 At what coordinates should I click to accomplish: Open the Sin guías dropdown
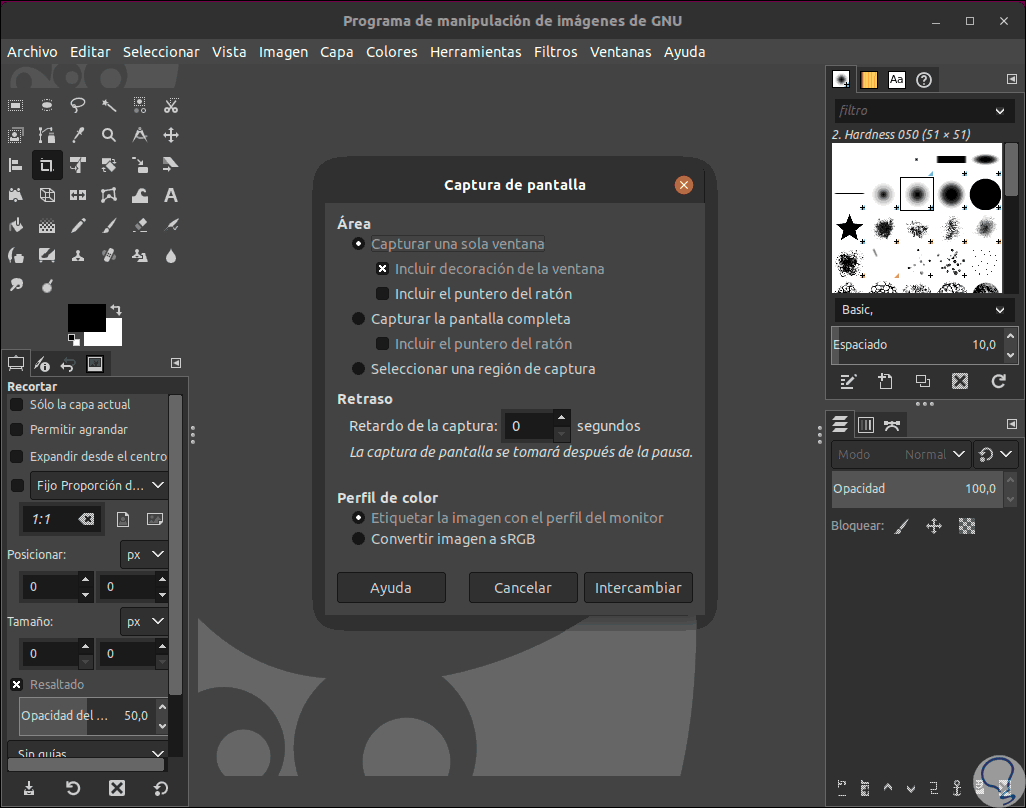(x=87, y=752)
